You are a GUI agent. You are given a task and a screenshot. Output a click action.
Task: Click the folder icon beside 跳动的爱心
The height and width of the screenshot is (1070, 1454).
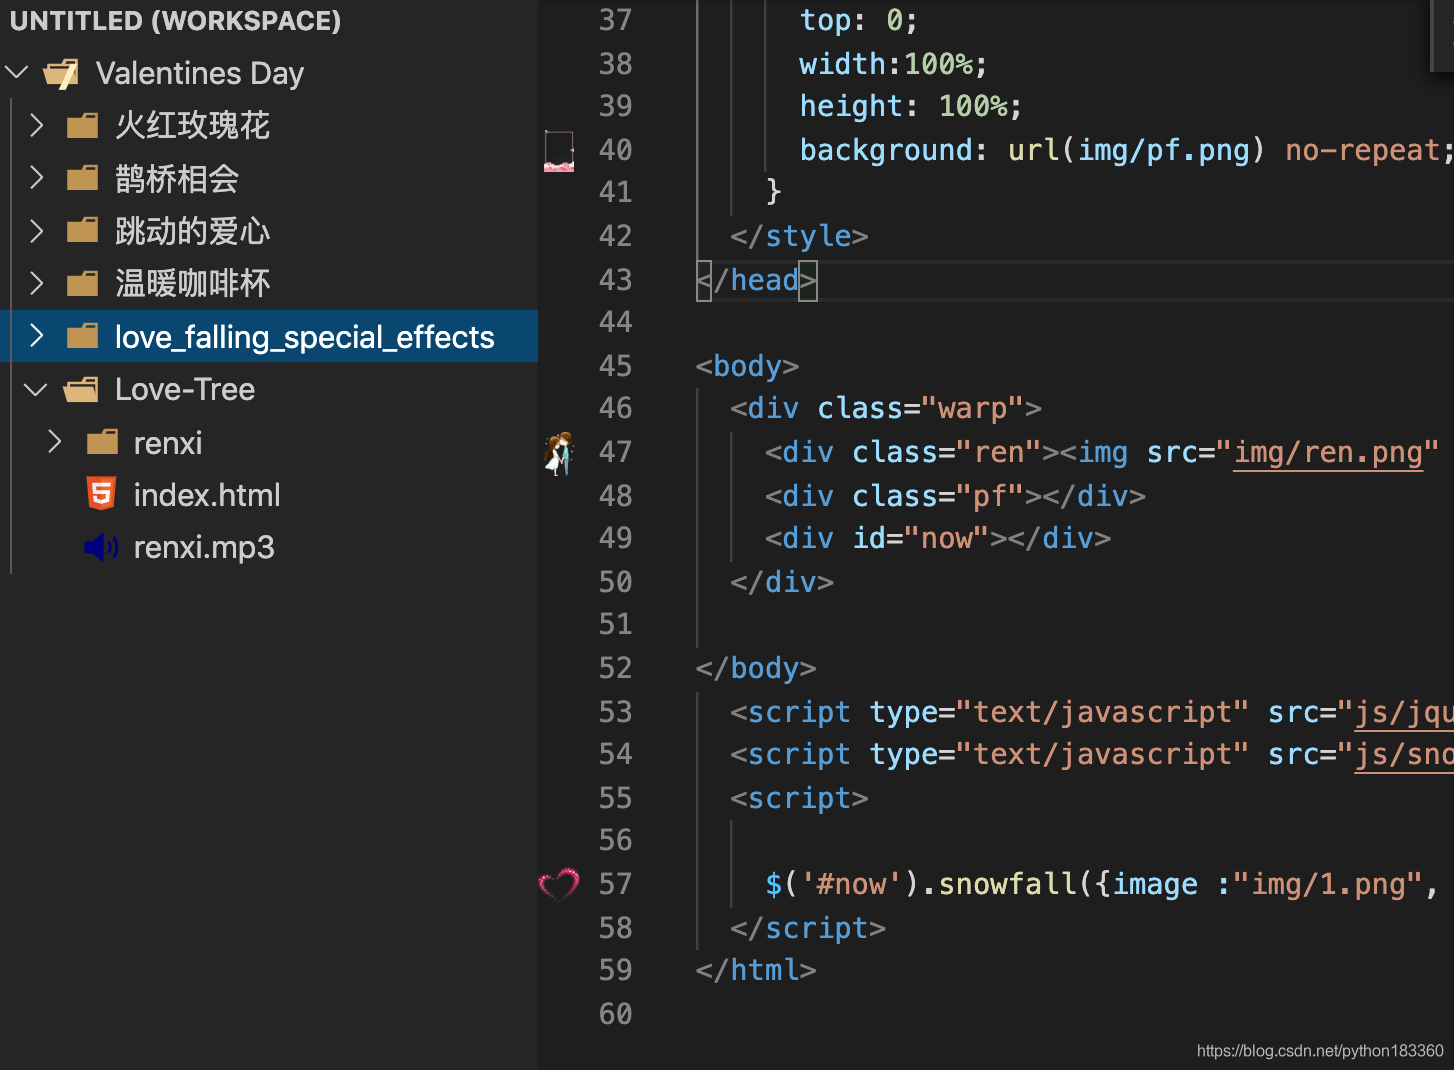(x=82, y=231)
